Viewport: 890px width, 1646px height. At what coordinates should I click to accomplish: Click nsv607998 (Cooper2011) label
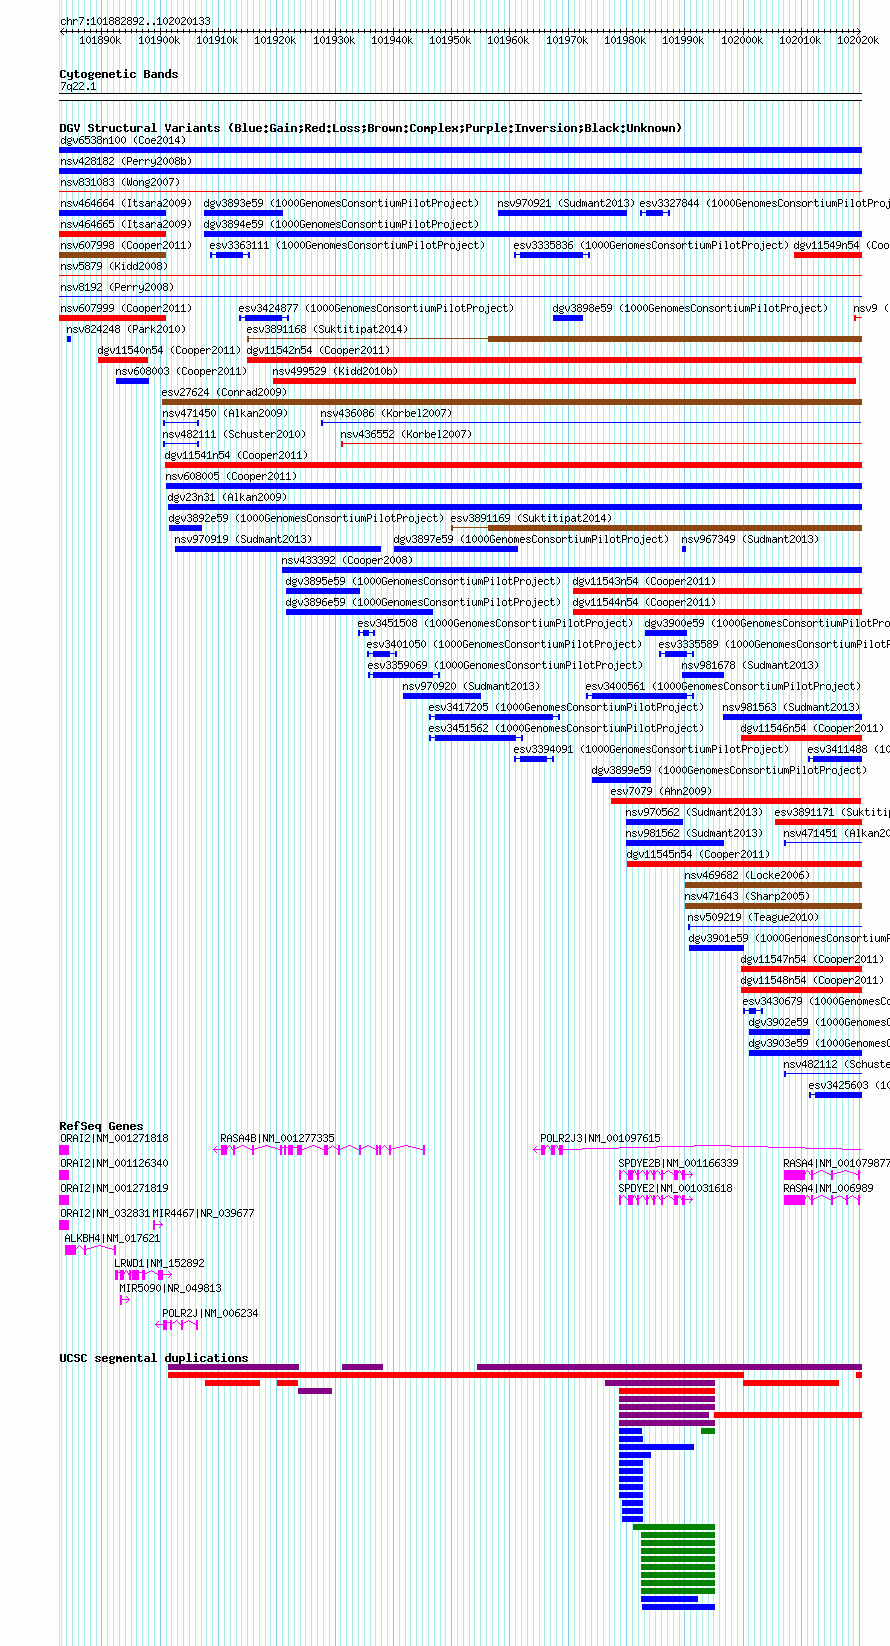click(126, 245)
